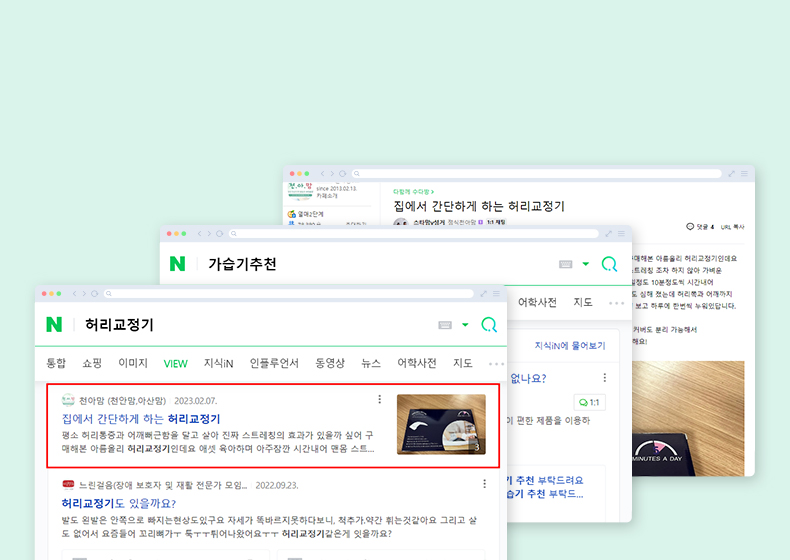Open more options for 천아망 result
The width and height of the screenshot is (790, 560).
[379, 399]
